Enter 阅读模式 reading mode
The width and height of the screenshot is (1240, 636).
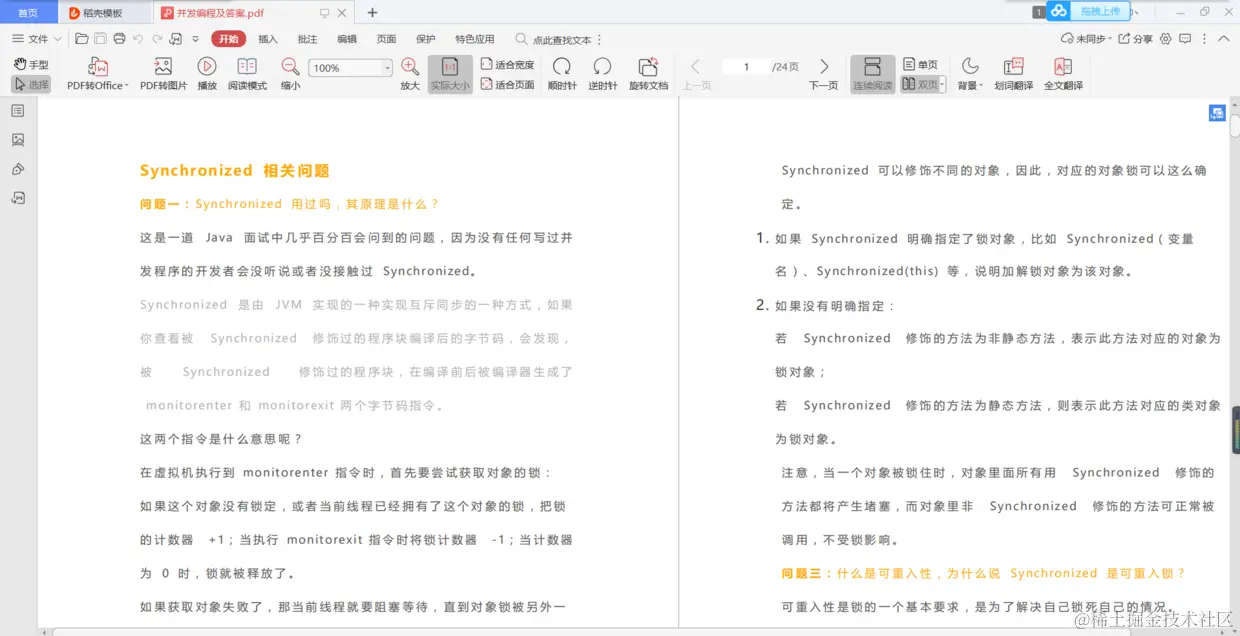click(247, 74)
